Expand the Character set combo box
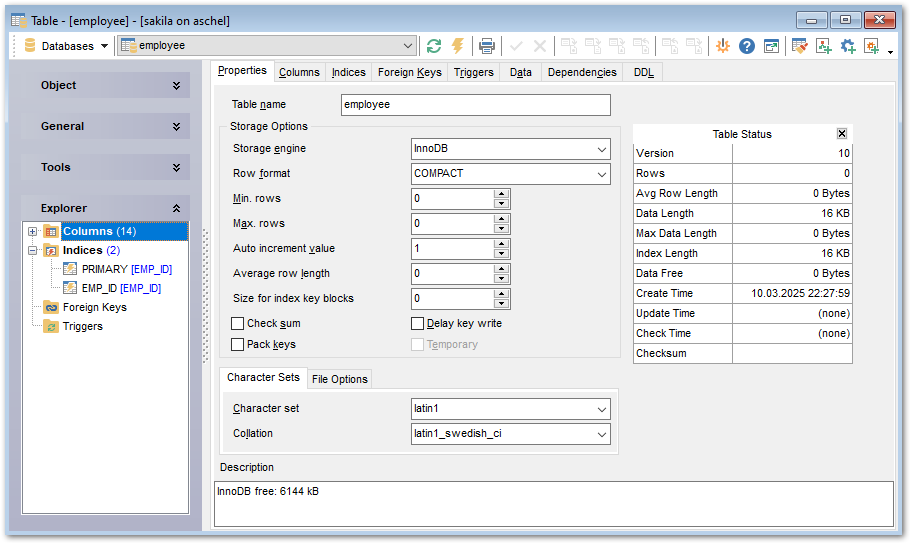The width and height of the screenshot is (911, 544). coord(601,409)
